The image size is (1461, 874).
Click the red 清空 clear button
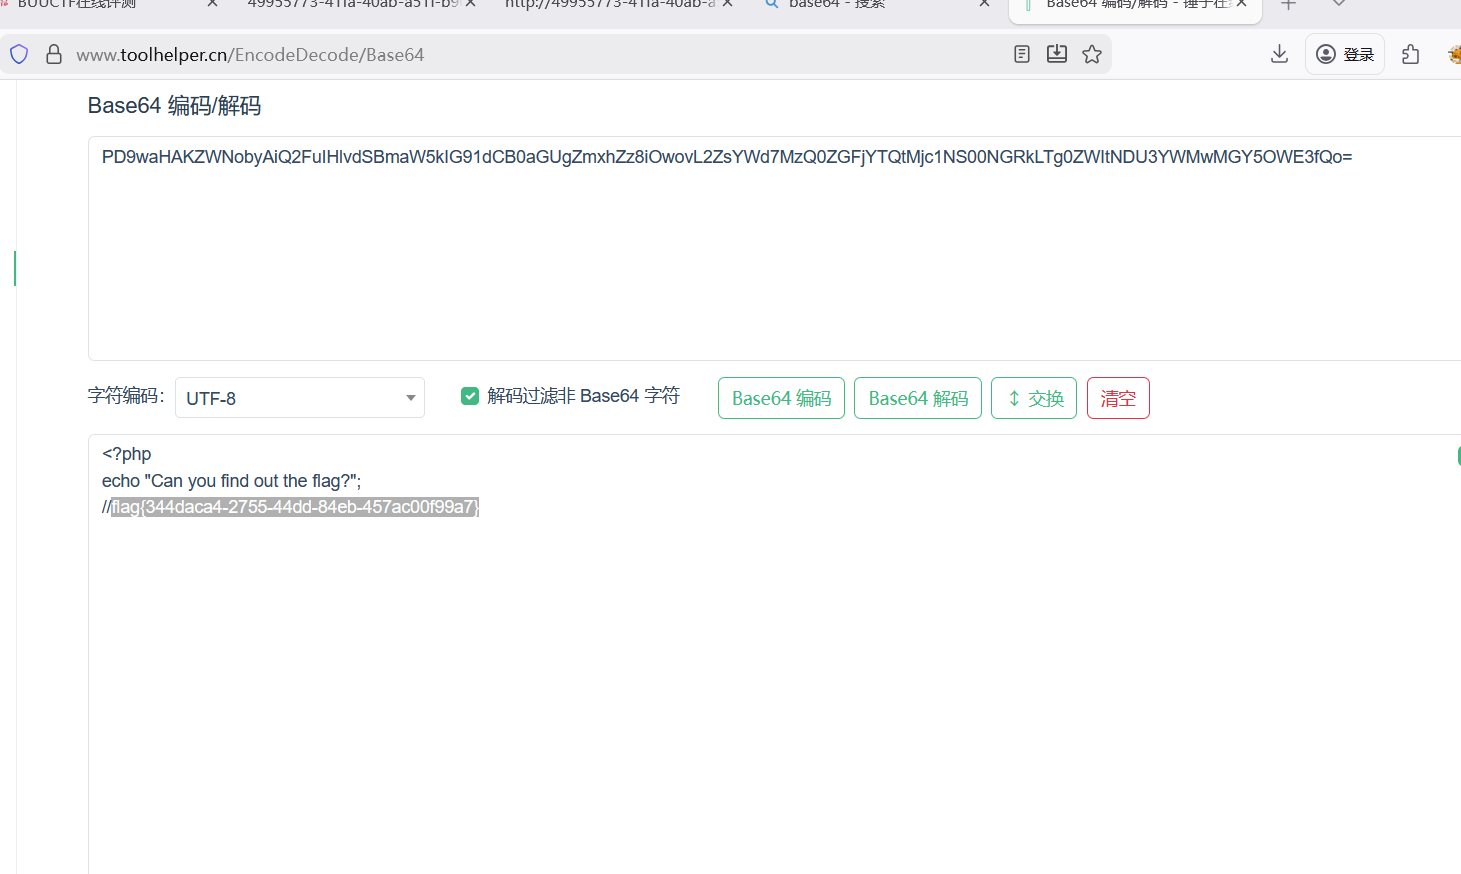coord(1117,398)
